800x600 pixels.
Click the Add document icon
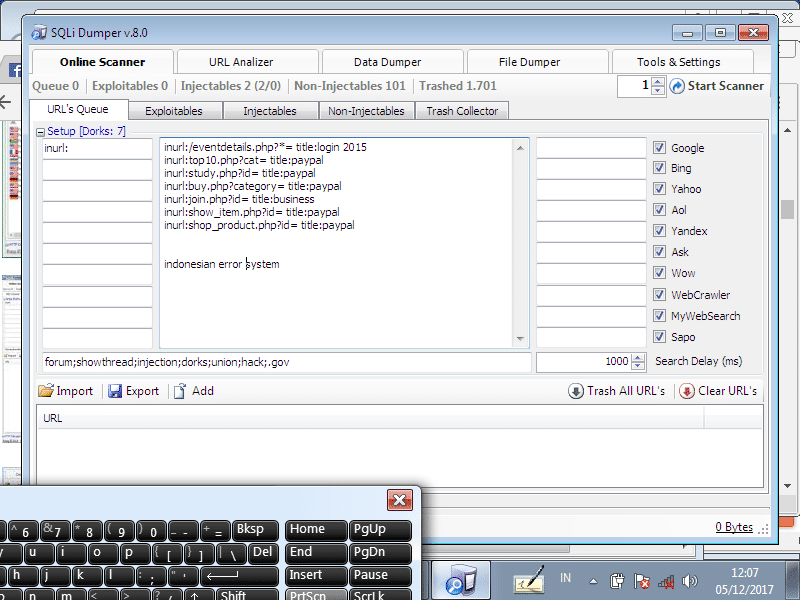180,391
